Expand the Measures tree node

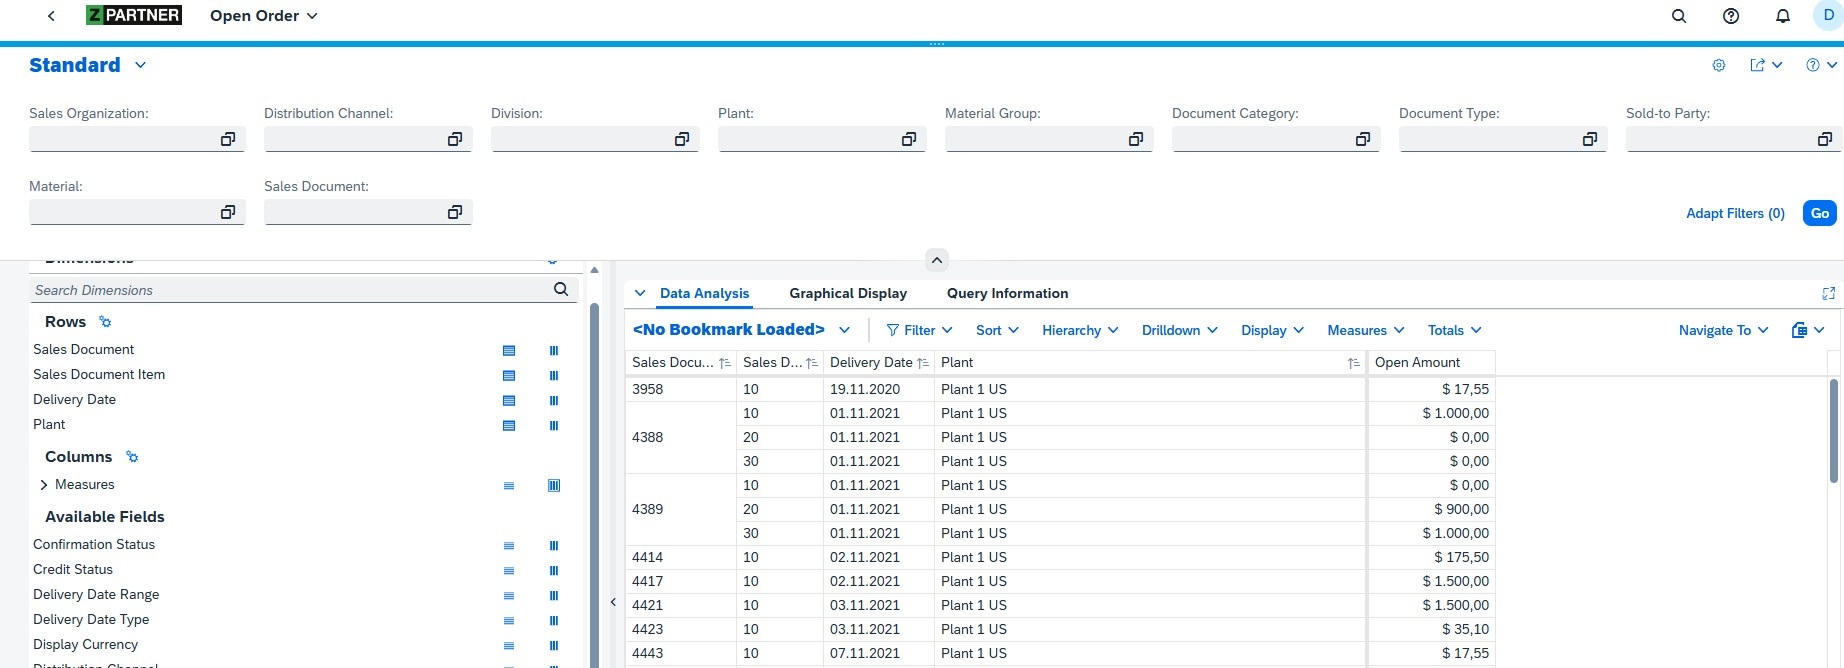[x=44, y=485]
